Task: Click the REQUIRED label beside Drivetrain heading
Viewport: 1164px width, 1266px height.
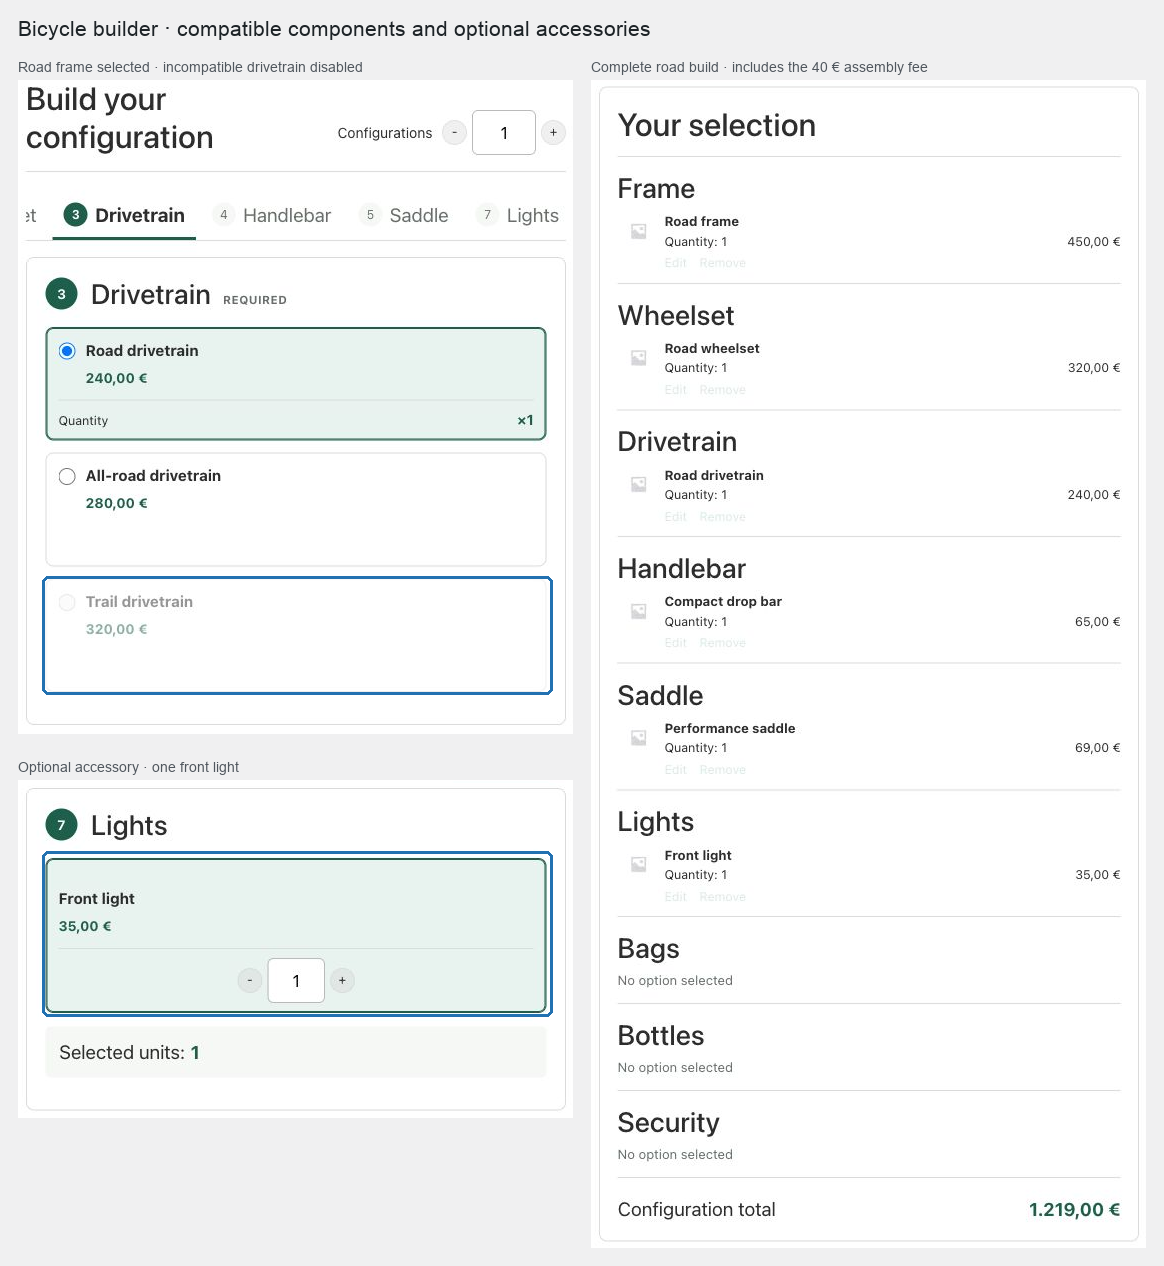Action: click(255, 300)
